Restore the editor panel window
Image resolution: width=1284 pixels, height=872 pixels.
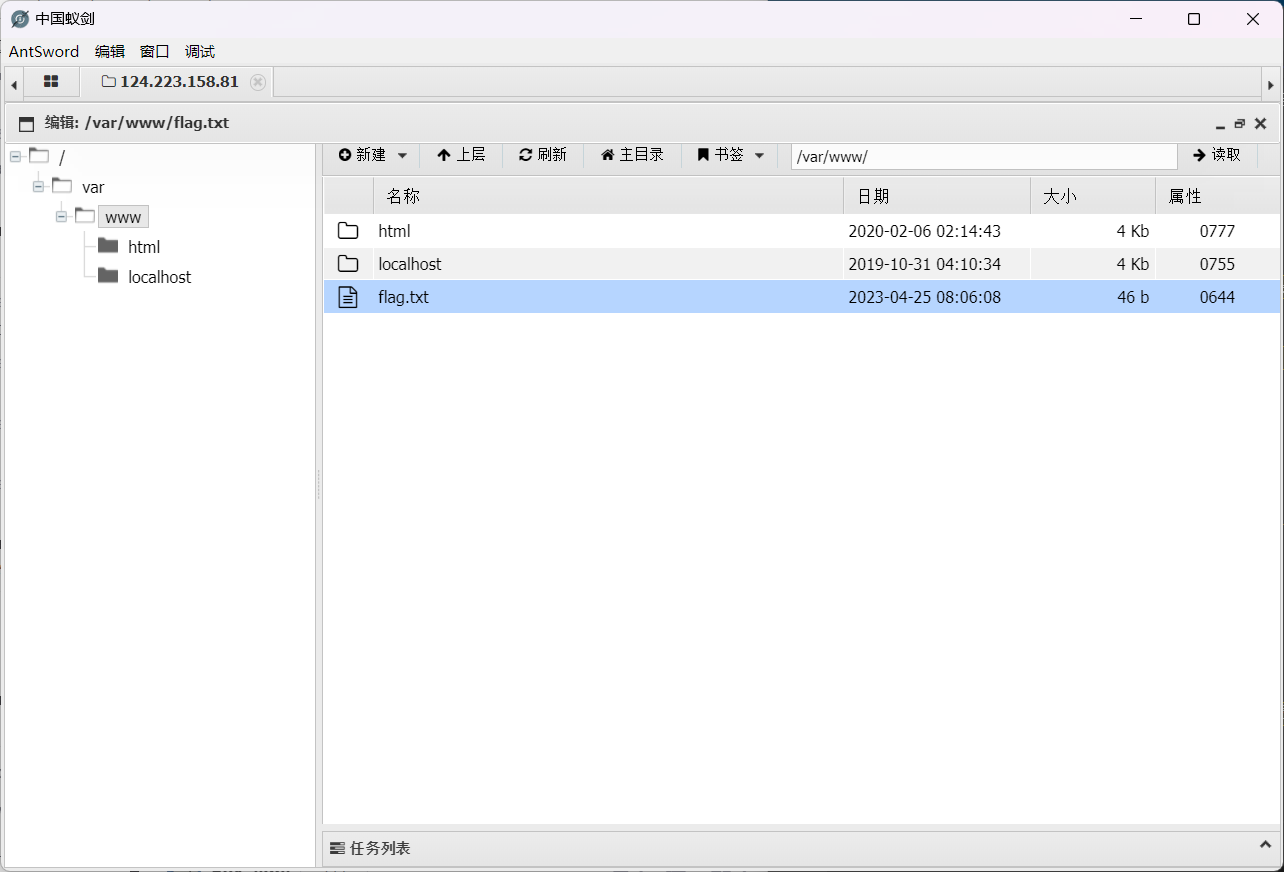1240,124
